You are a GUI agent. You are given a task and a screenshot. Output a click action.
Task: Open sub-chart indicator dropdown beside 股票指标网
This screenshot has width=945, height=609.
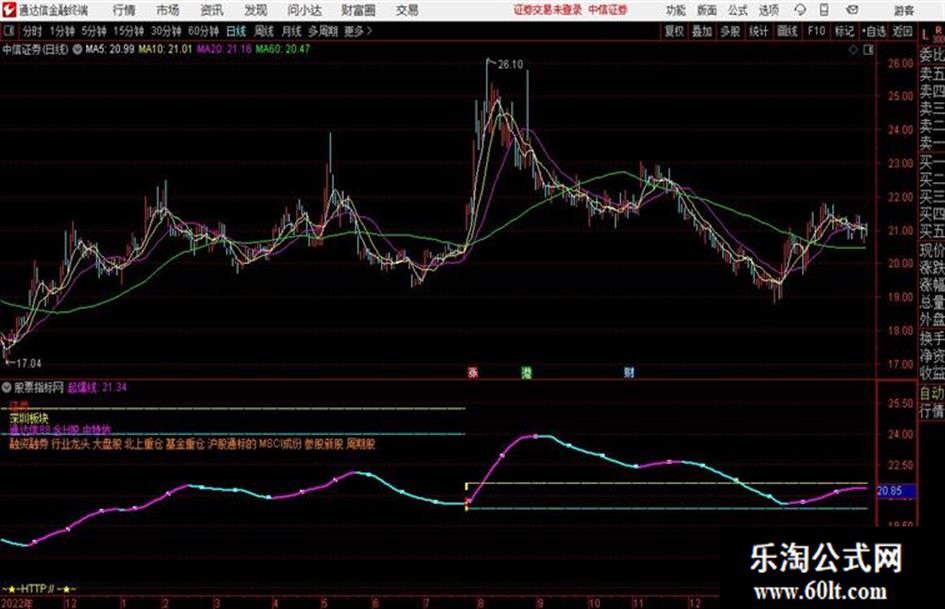7,388
